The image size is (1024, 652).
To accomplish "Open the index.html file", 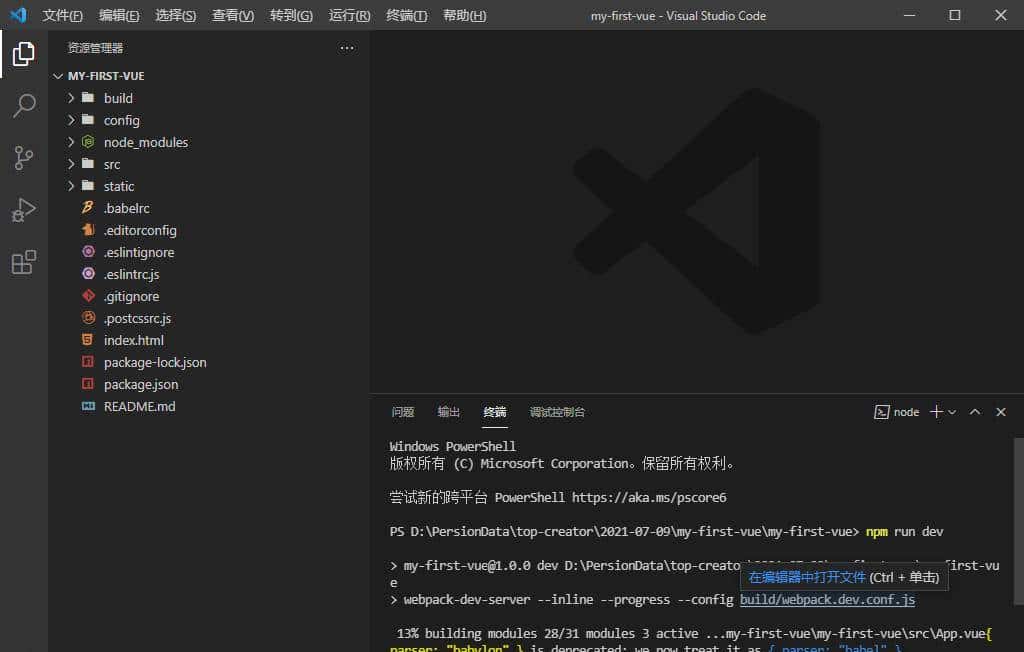I will (131, 340).
